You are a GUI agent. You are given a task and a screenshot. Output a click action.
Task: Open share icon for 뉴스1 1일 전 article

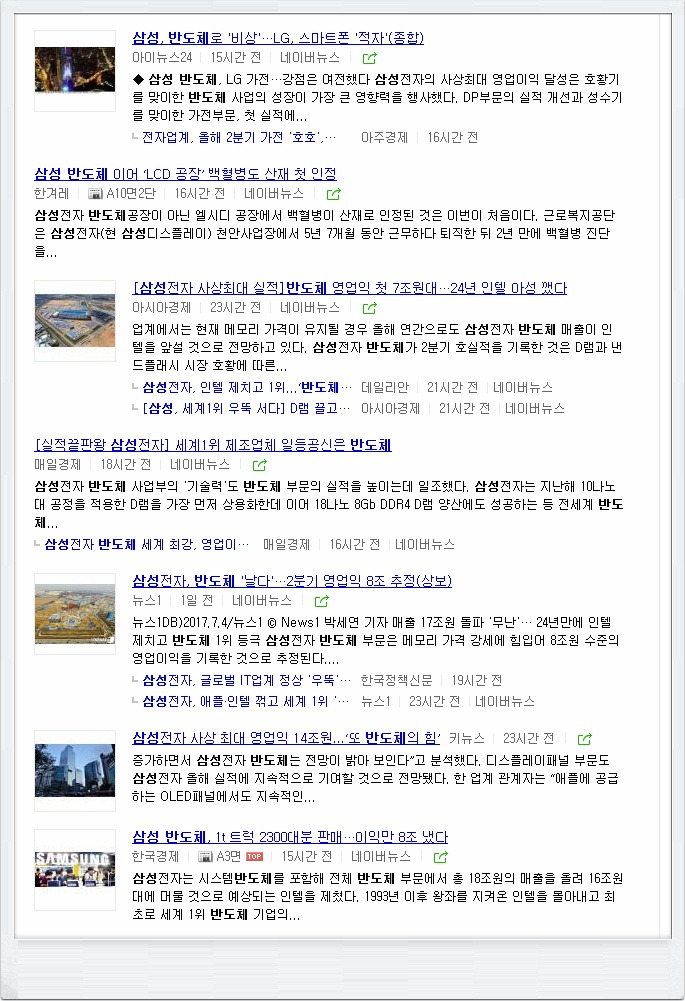click(x=321, y=601)
